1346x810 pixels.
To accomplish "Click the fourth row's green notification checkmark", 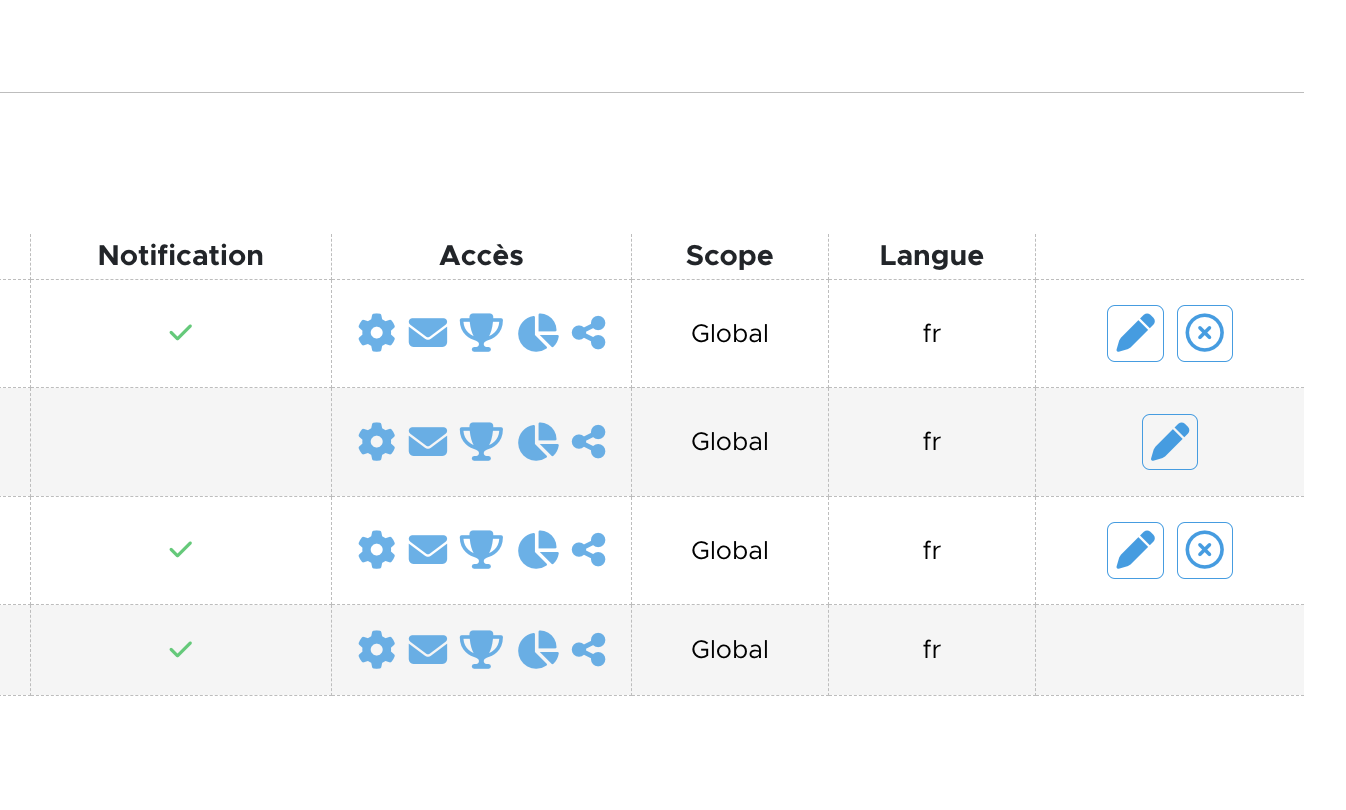I will pos(180,649).
